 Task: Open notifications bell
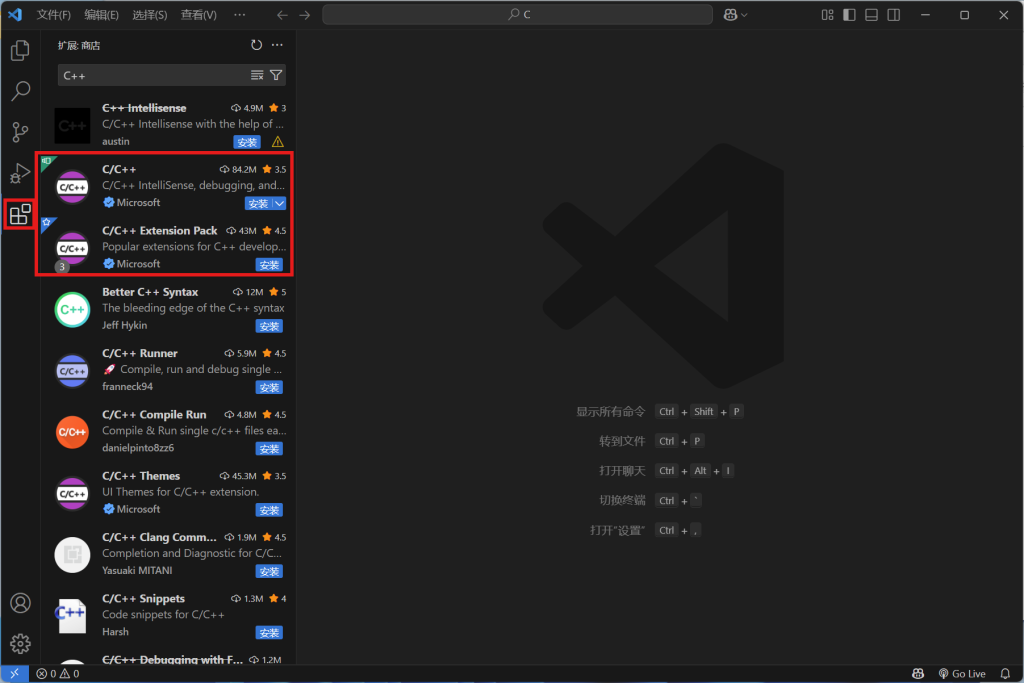pyautogui.click(x=1005, y=673)
